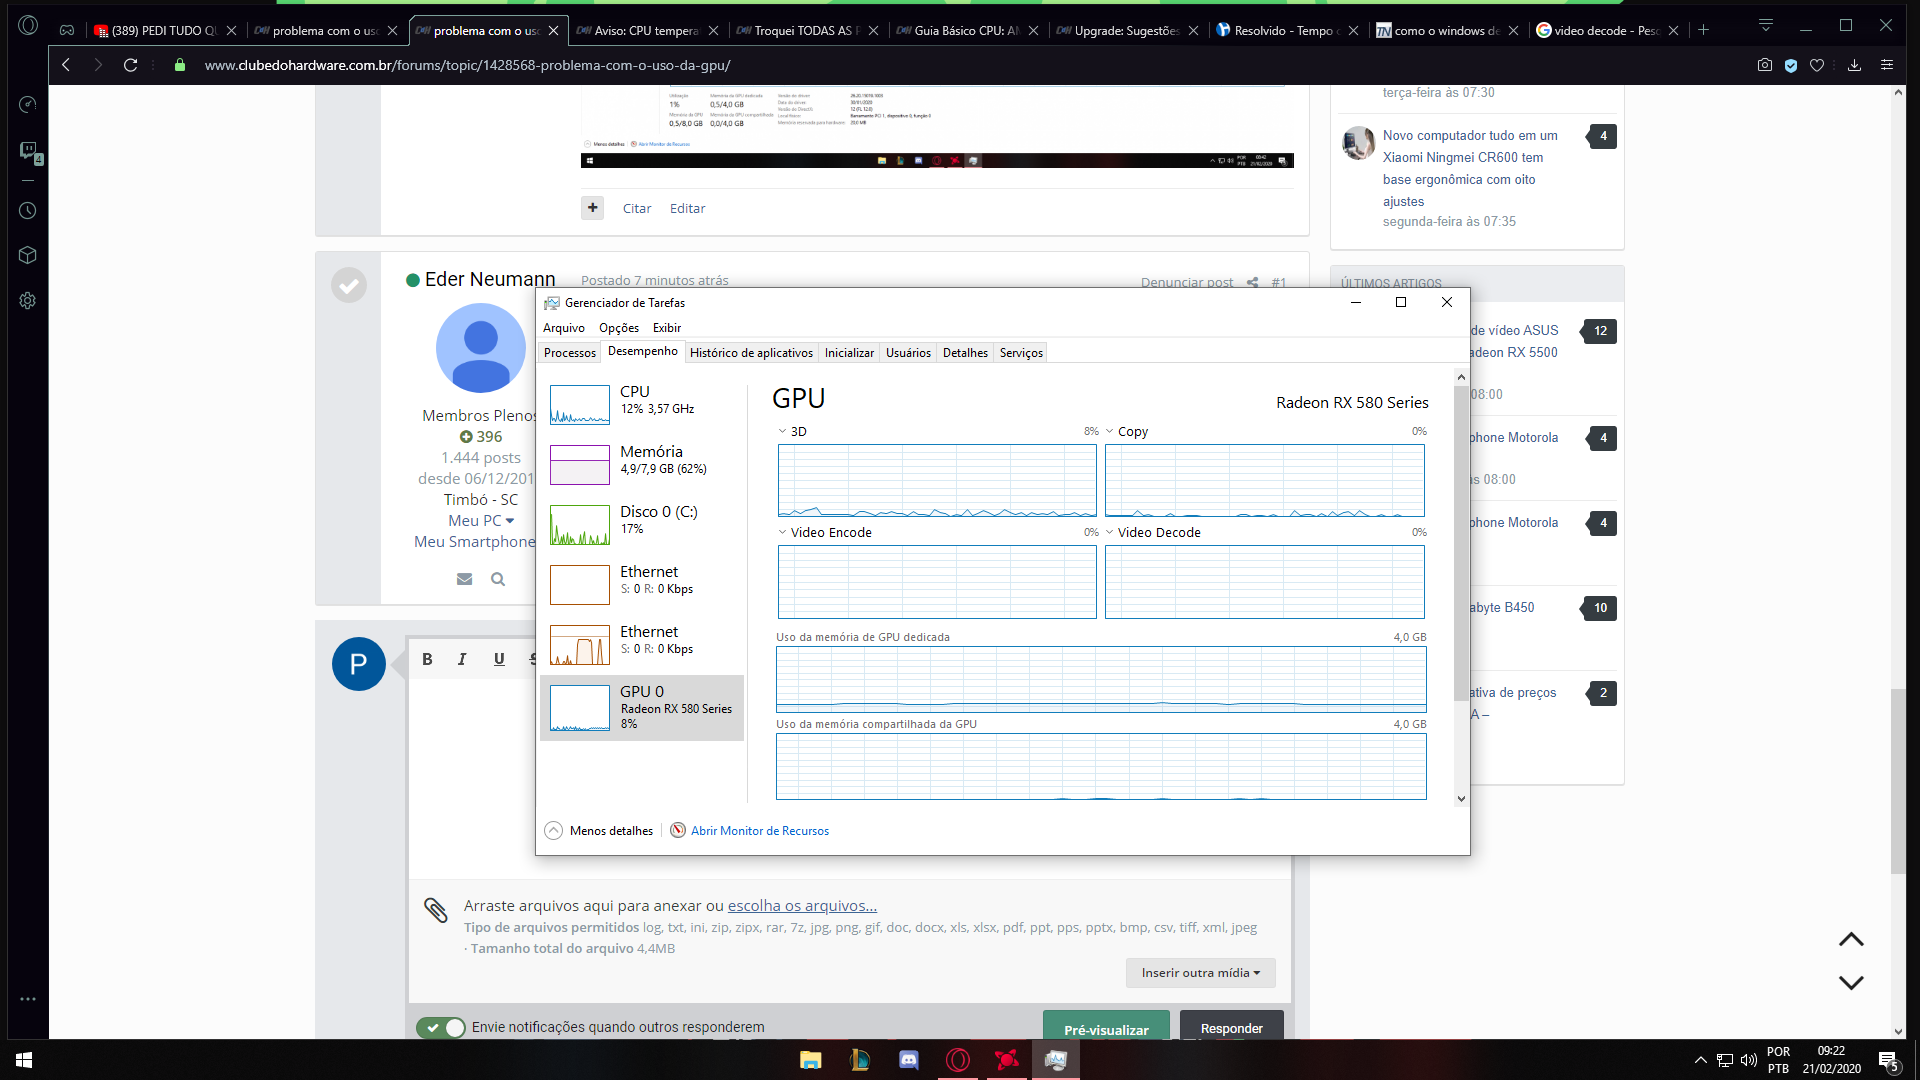The width and height of the screenshot is (1920, 1080).
Task: Select Disco 0 (C:) in performance list
Action: tap(642, 524)
